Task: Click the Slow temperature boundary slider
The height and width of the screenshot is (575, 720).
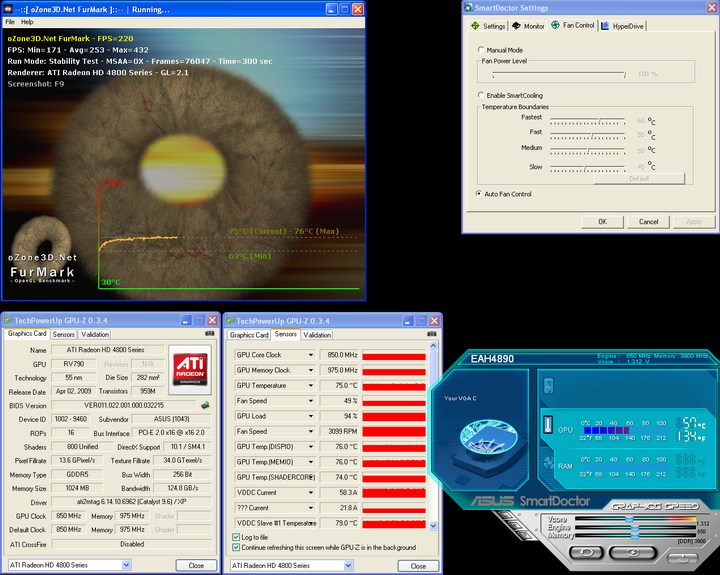Action: click(588, 167)
